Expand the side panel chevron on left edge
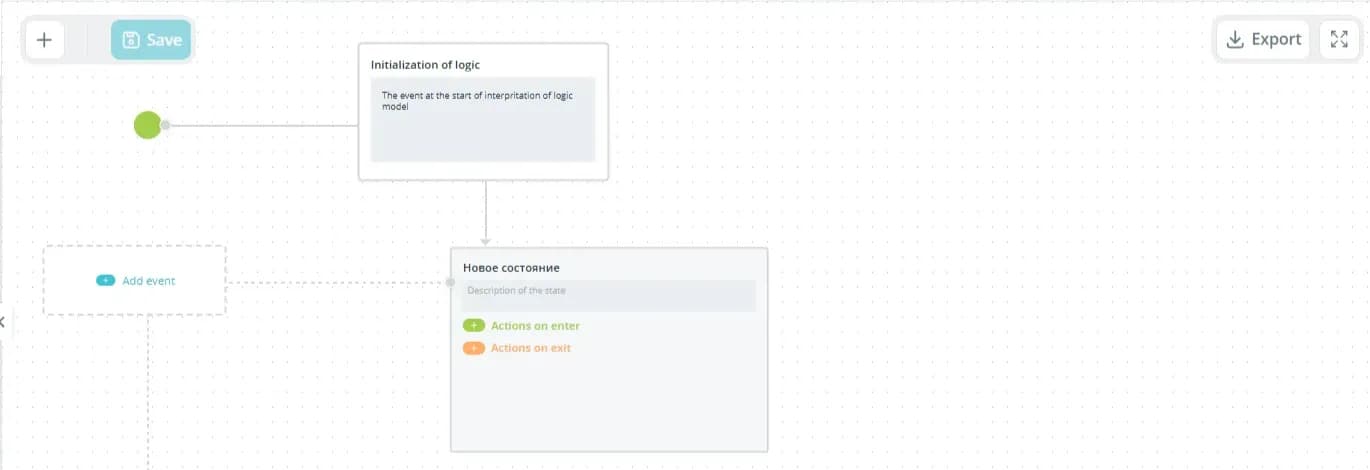1370x470 pixels. coord(3,321)
